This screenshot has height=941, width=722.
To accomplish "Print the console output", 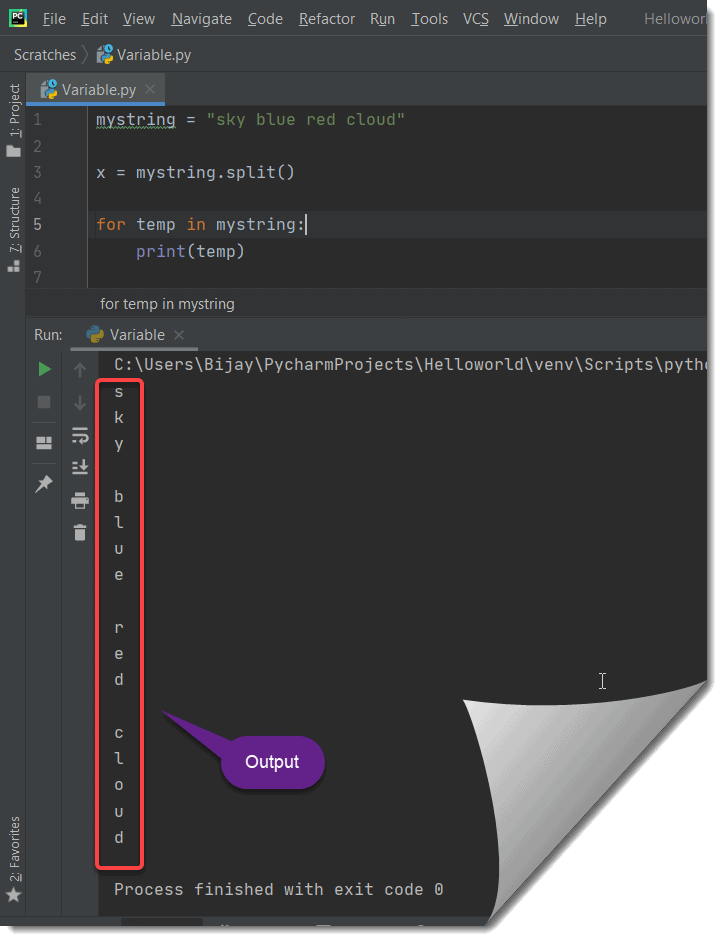I will [x=80, y=500].
